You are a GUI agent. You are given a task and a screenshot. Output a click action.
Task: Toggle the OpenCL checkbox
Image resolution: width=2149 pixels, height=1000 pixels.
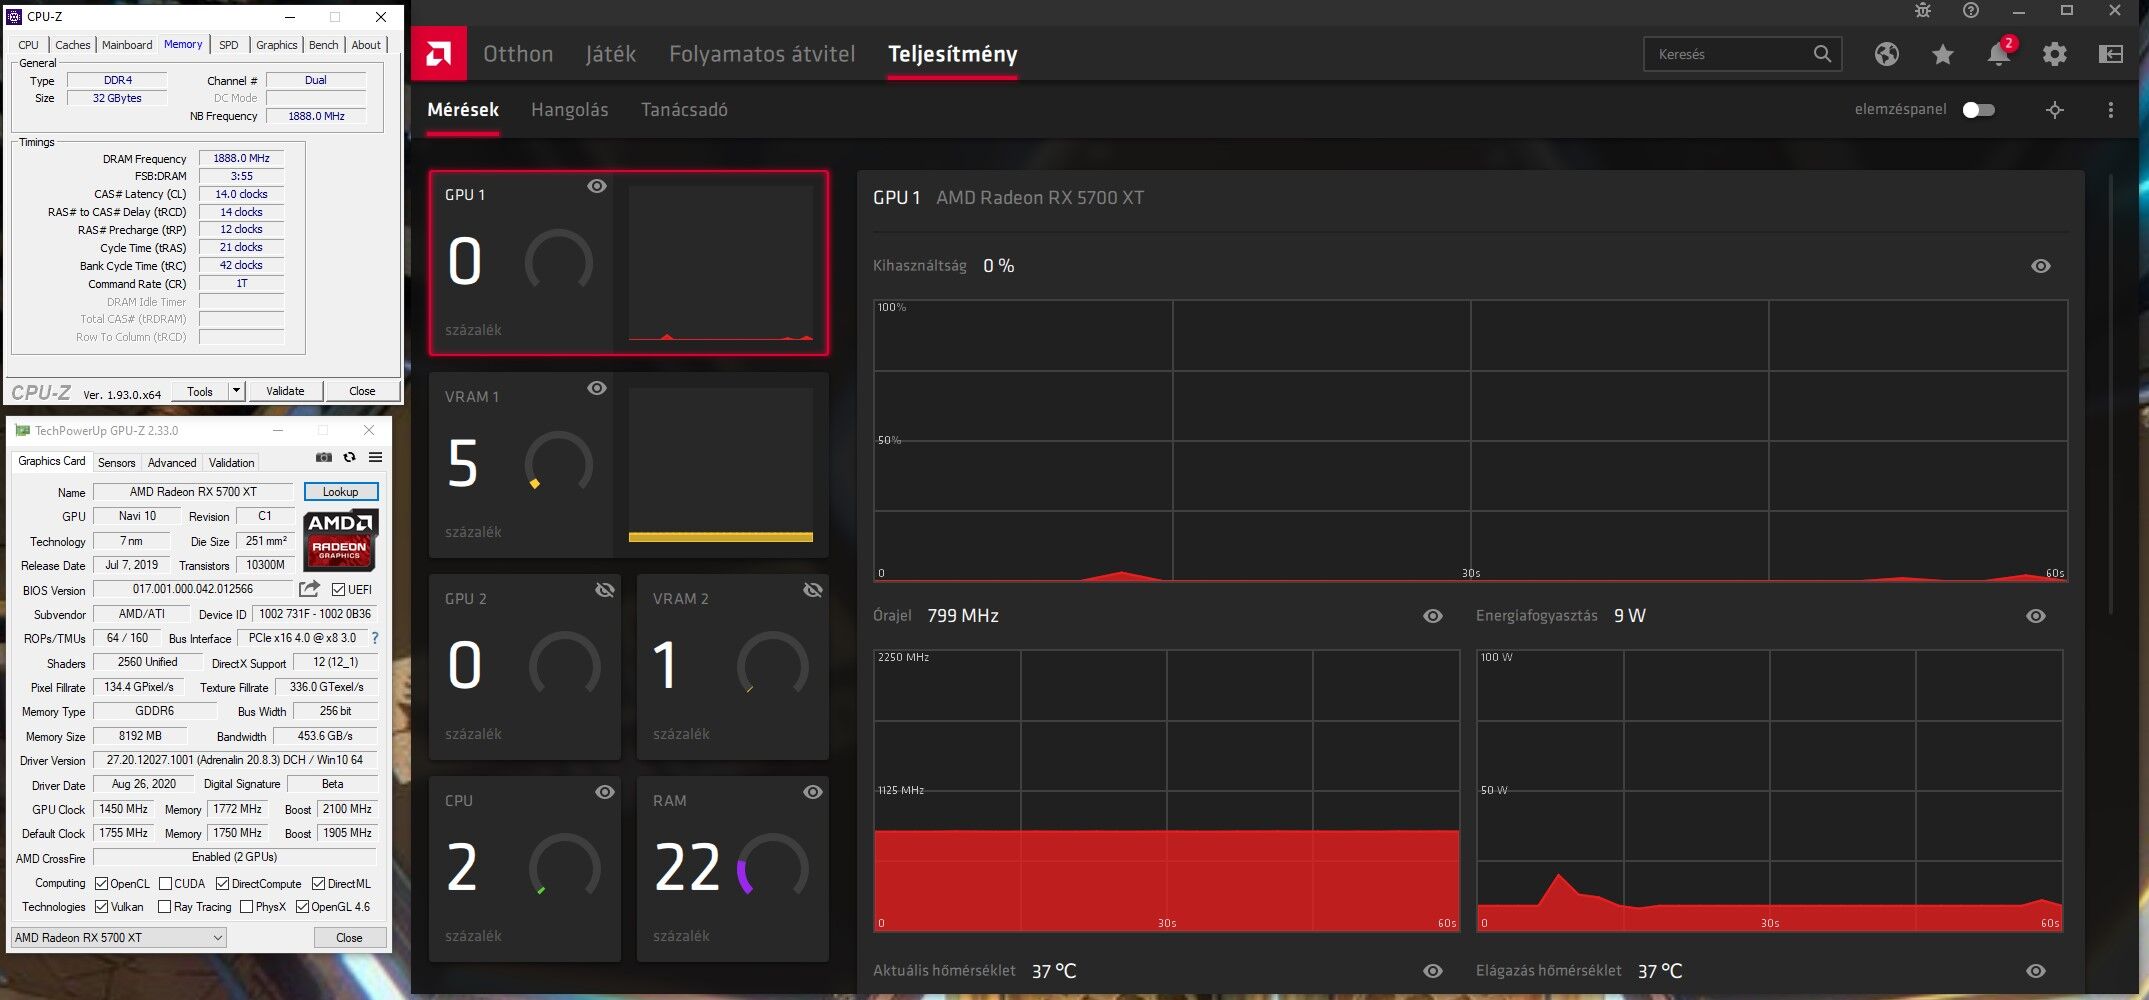point(101,884)
